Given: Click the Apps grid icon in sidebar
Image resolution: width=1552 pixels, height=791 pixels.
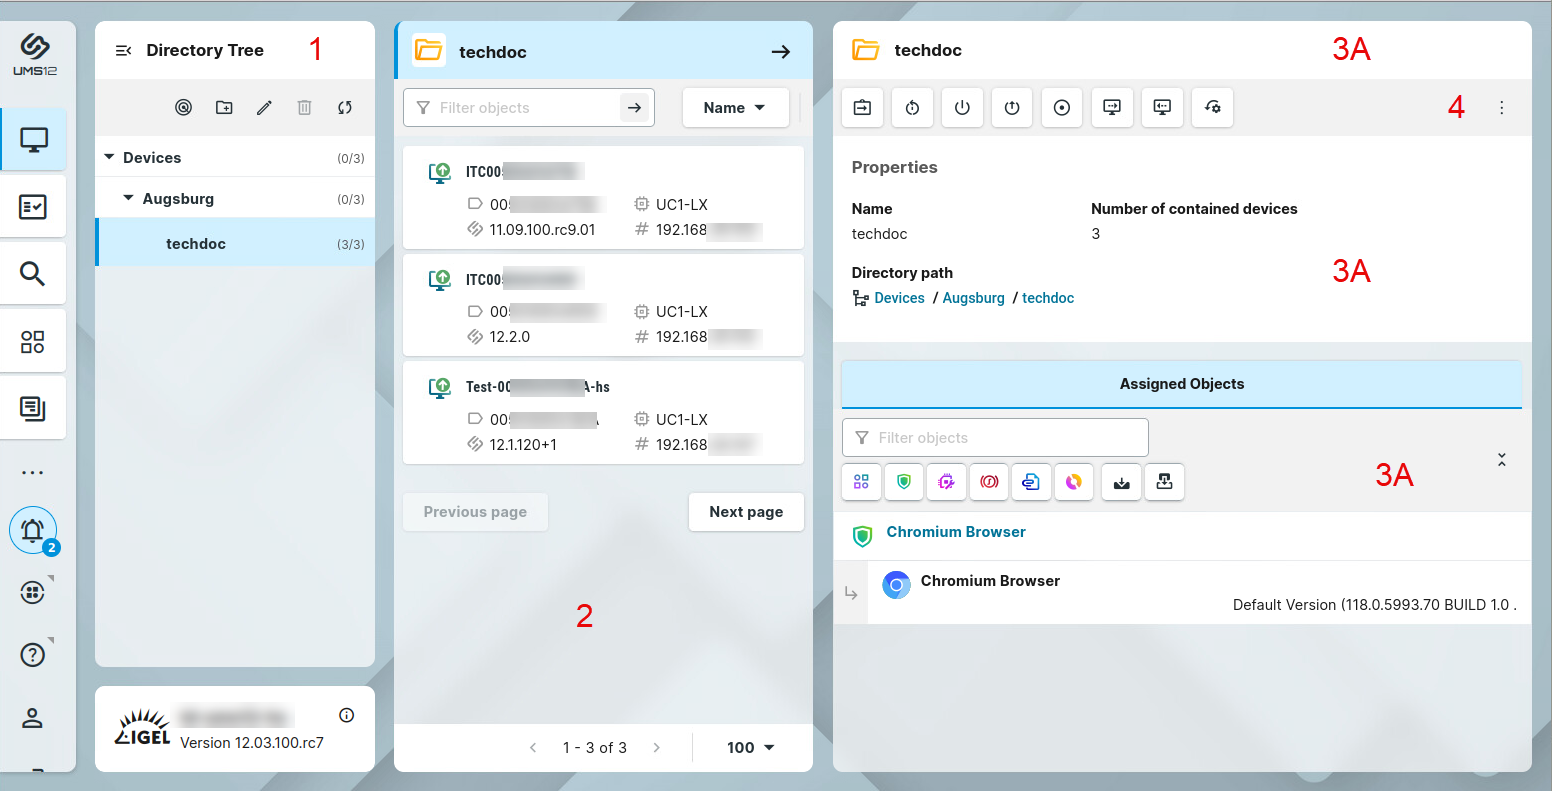Looking at the screenshot, I should (33, 342).
